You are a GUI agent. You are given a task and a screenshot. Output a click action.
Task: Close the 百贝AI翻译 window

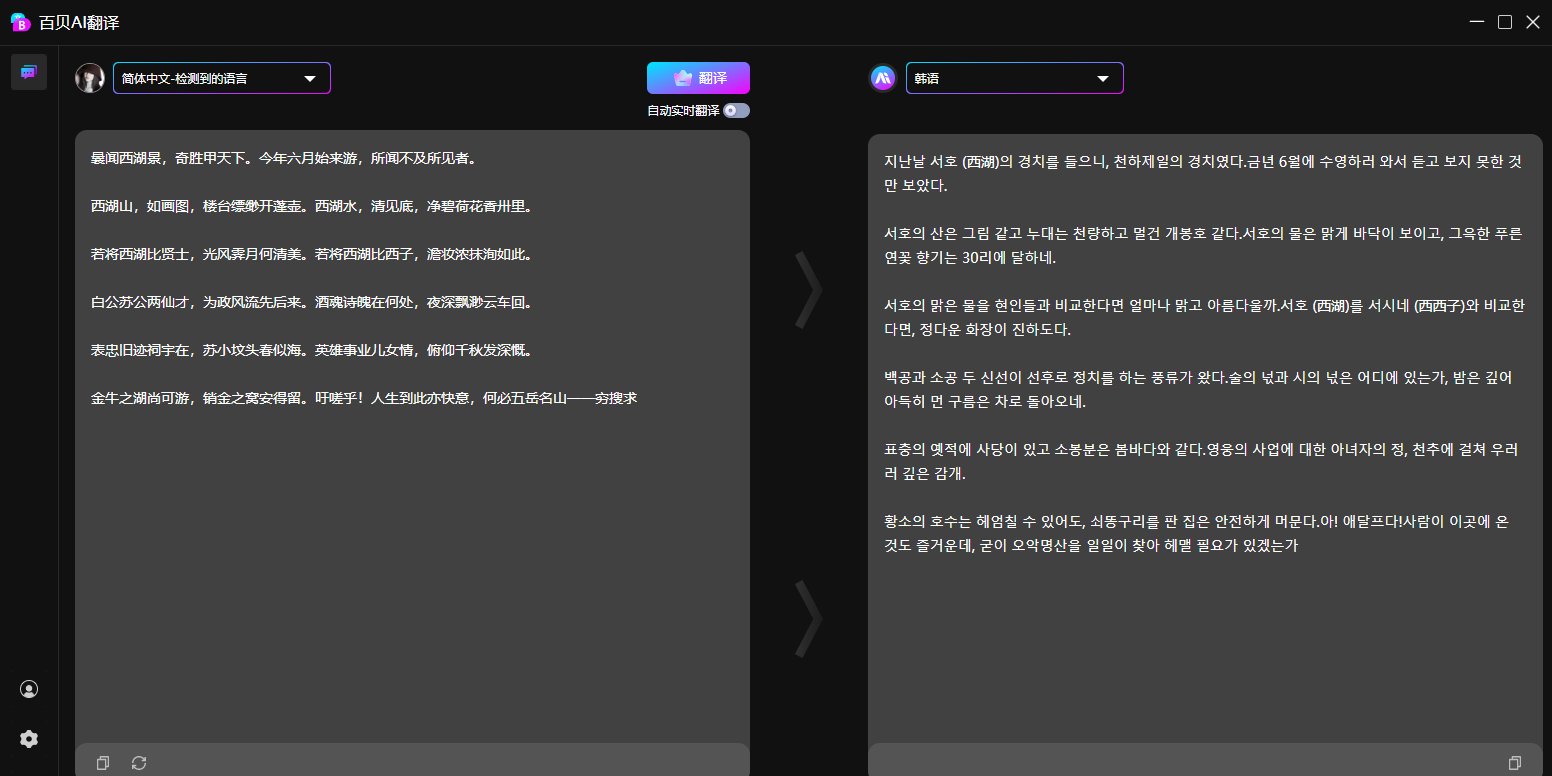click(x=1533, y=22)
